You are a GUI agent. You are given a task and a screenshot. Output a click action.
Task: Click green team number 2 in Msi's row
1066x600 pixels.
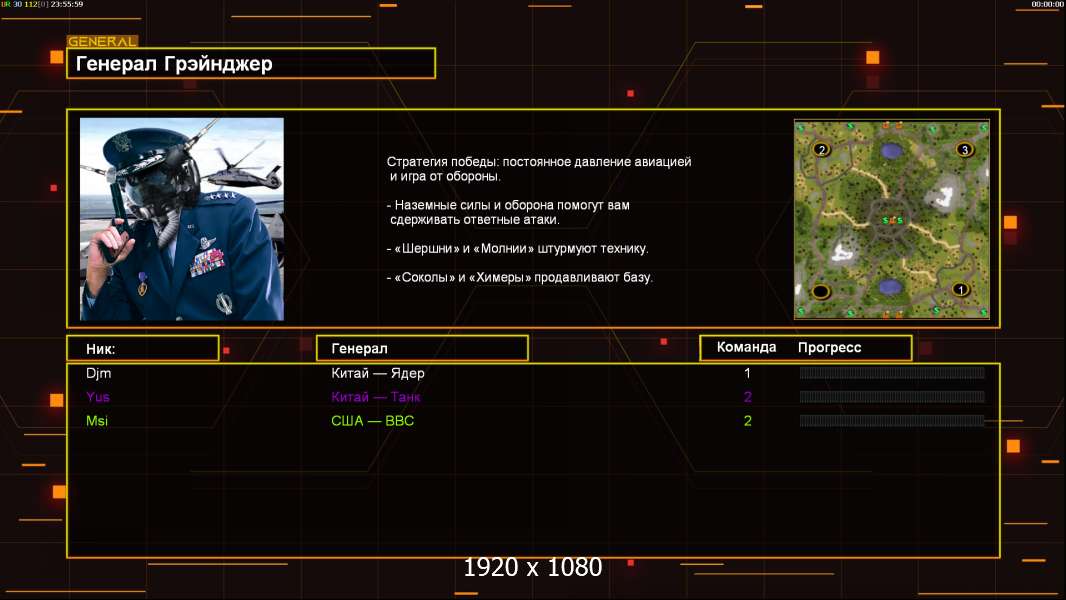748,421
